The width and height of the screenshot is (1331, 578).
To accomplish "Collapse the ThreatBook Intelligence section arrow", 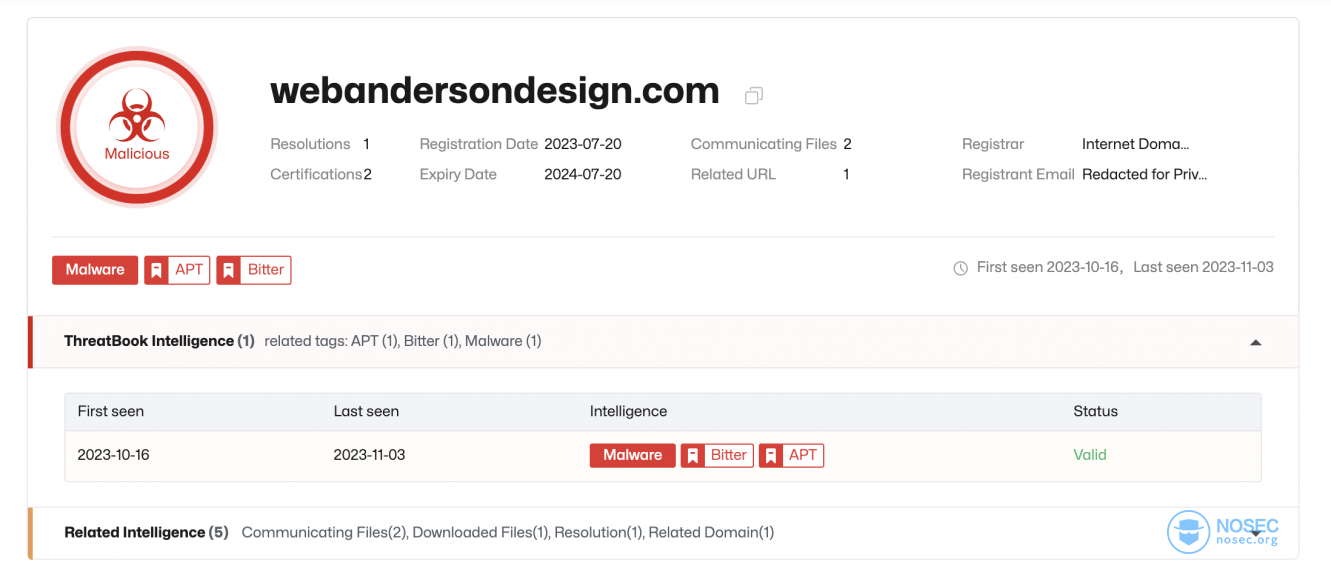I will (x=1255, y=342).
